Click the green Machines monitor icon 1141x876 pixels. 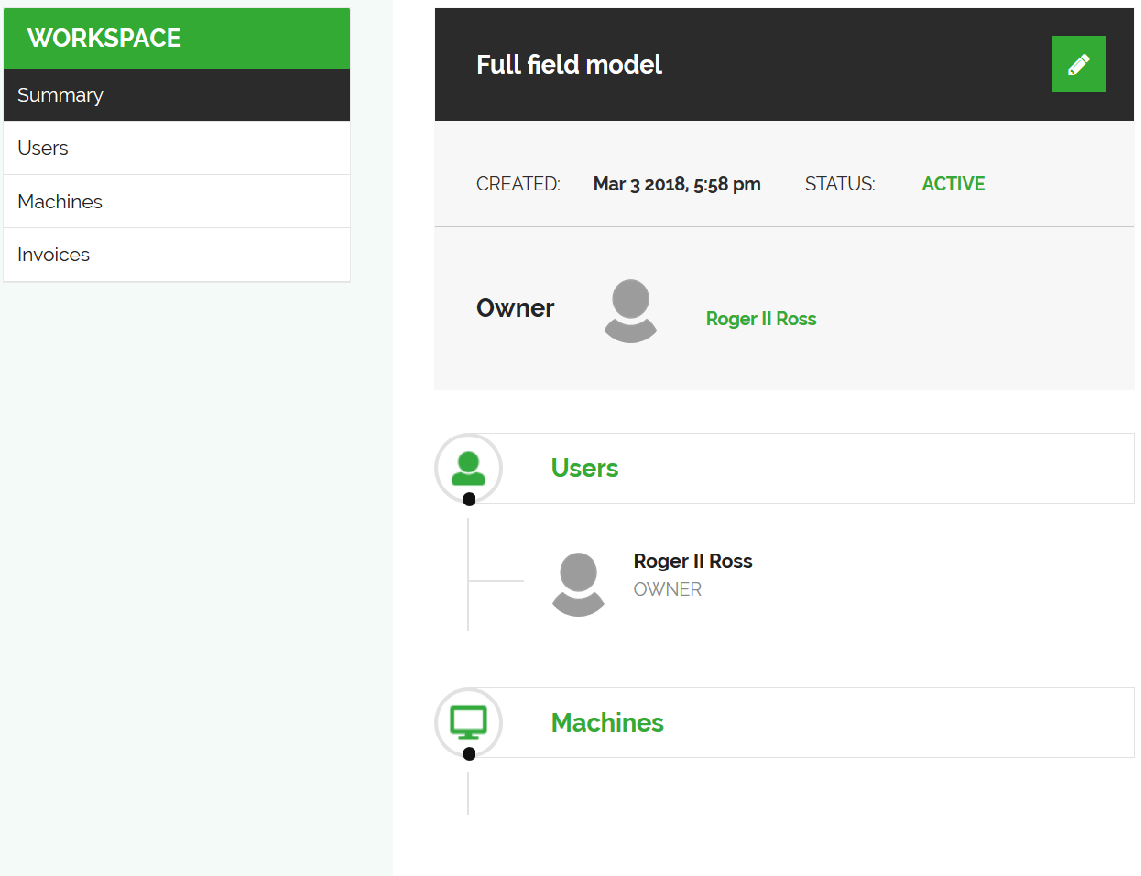[x=469, y=722]
